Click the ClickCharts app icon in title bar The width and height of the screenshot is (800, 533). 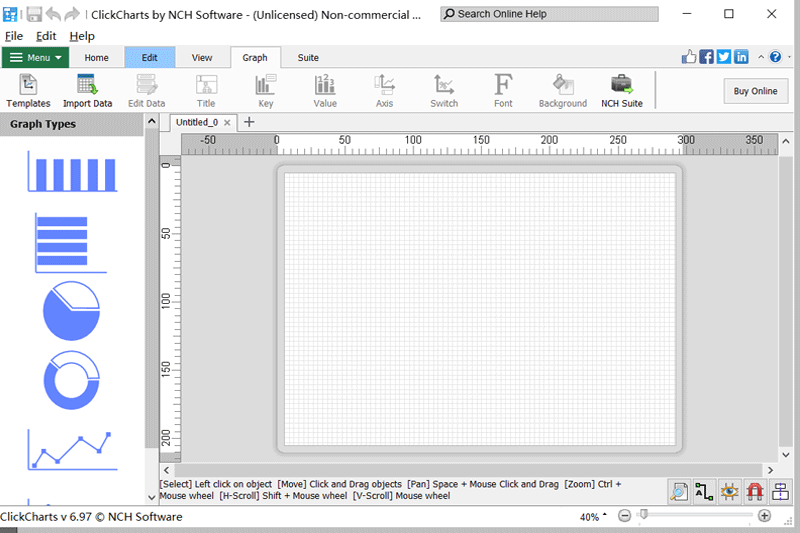10,14
